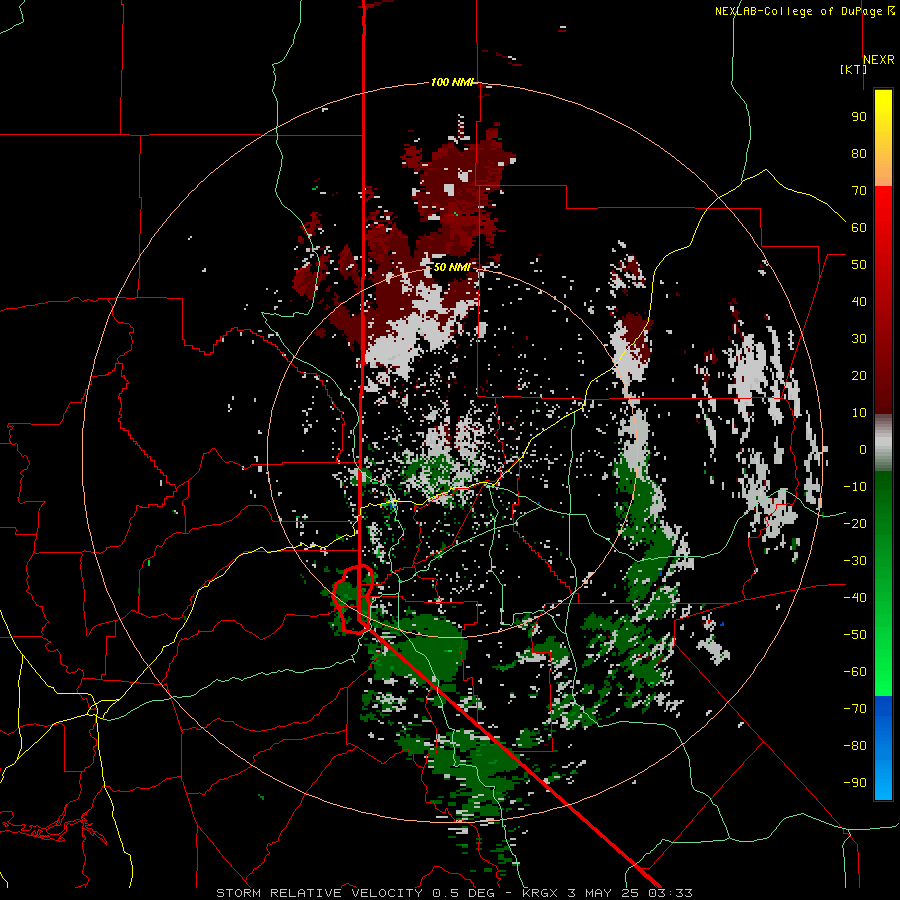
Task: Click the 50 knot legend label
Action: [859, 265]
